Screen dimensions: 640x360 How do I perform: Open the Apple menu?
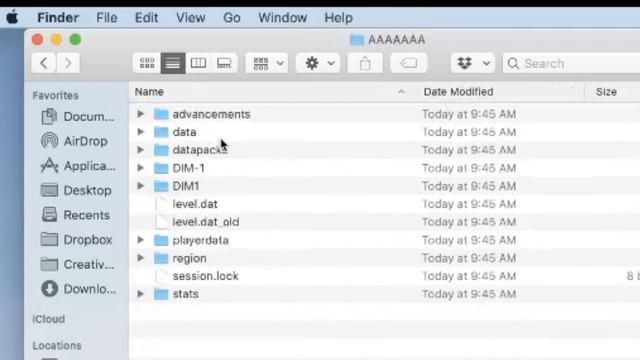13,18
